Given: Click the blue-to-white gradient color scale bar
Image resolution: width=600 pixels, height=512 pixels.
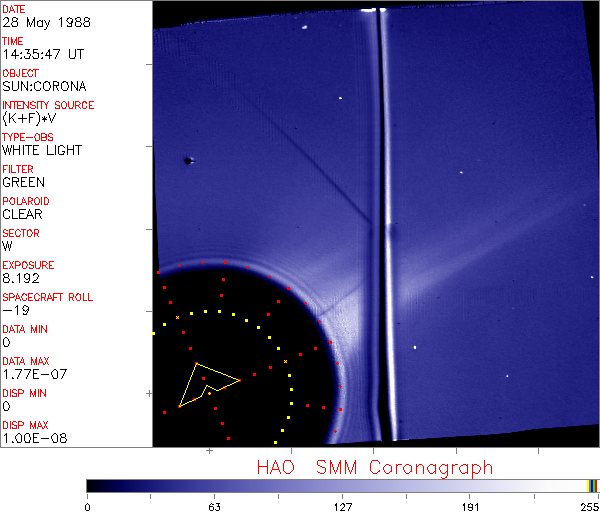Looking at the screenshot, I should pyautogui.click(x=337, y=486).
